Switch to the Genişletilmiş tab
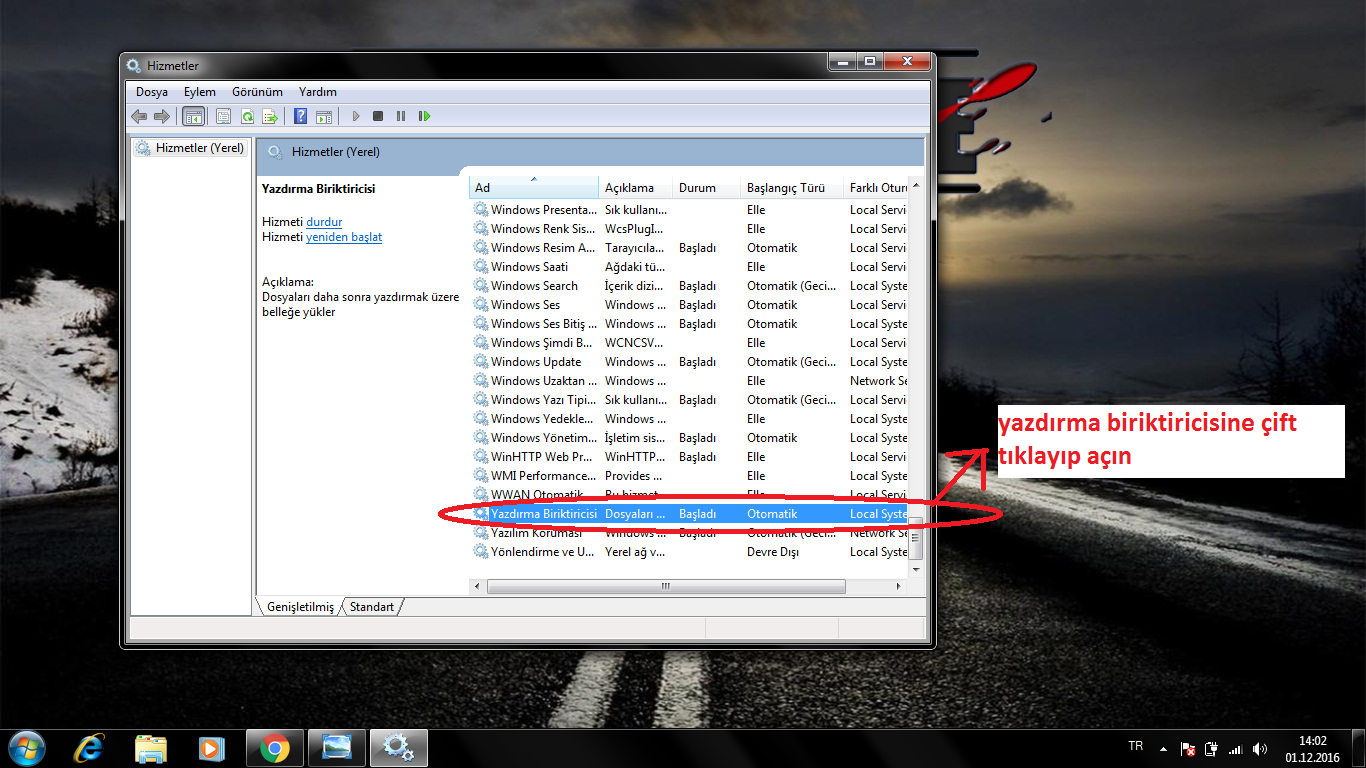1366x768 pixels. tap(300, 607)
